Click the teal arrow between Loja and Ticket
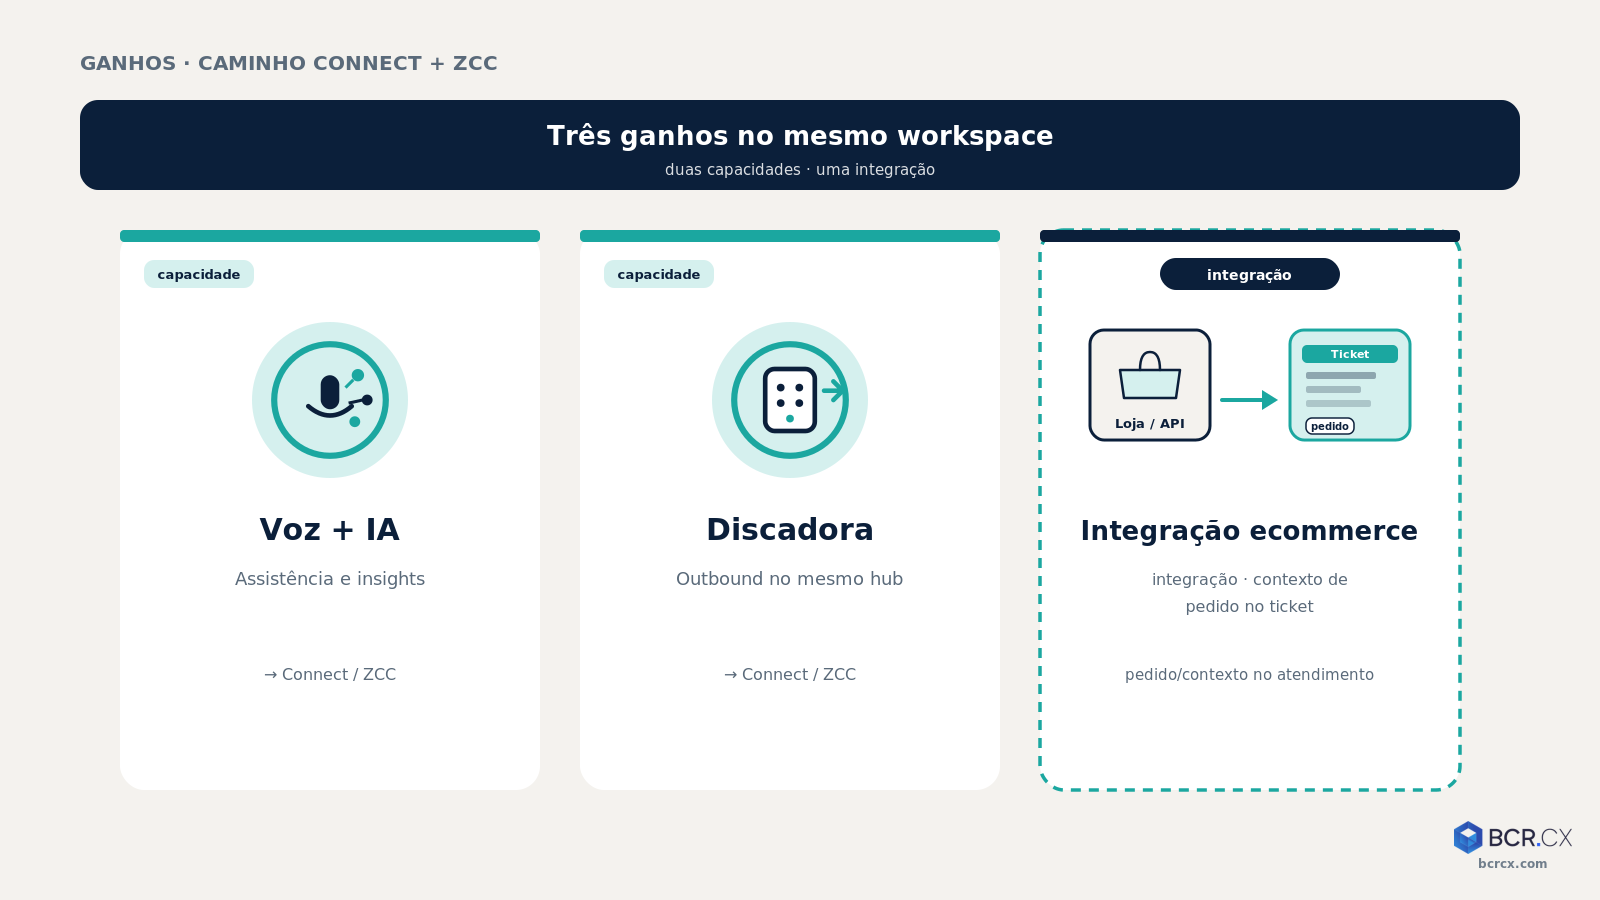Image resolution: width=1600 pixels, height=900 pixels. pyautogui.click(x=1249, y=400)
